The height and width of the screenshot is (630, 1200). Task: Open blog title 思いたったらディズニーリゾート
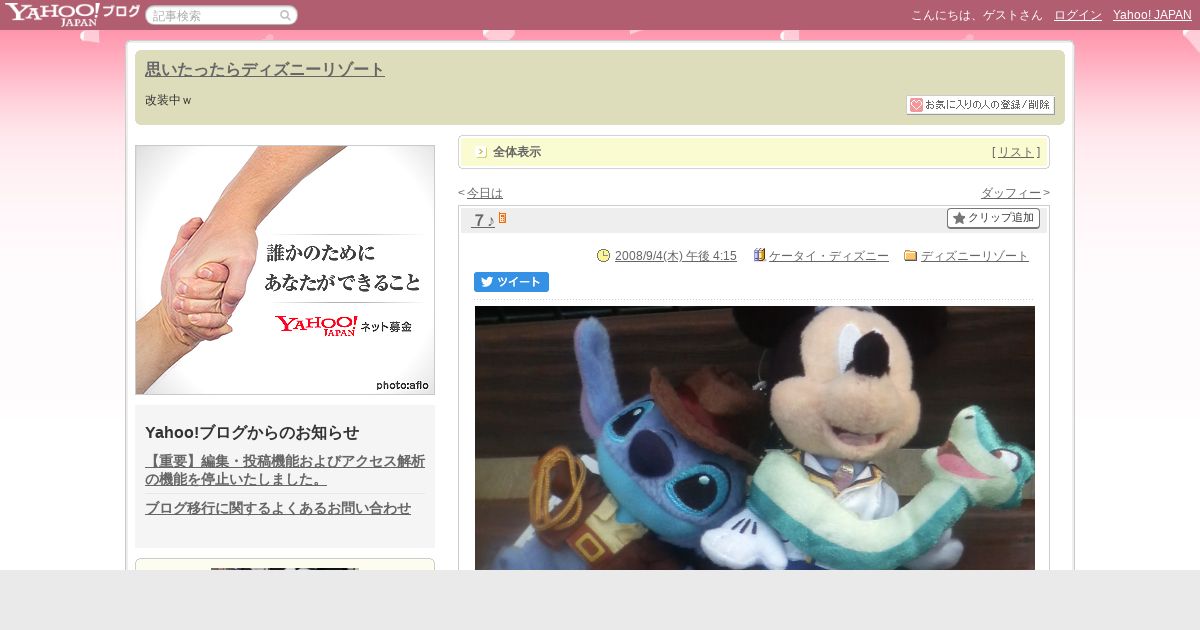coord(265,69)
